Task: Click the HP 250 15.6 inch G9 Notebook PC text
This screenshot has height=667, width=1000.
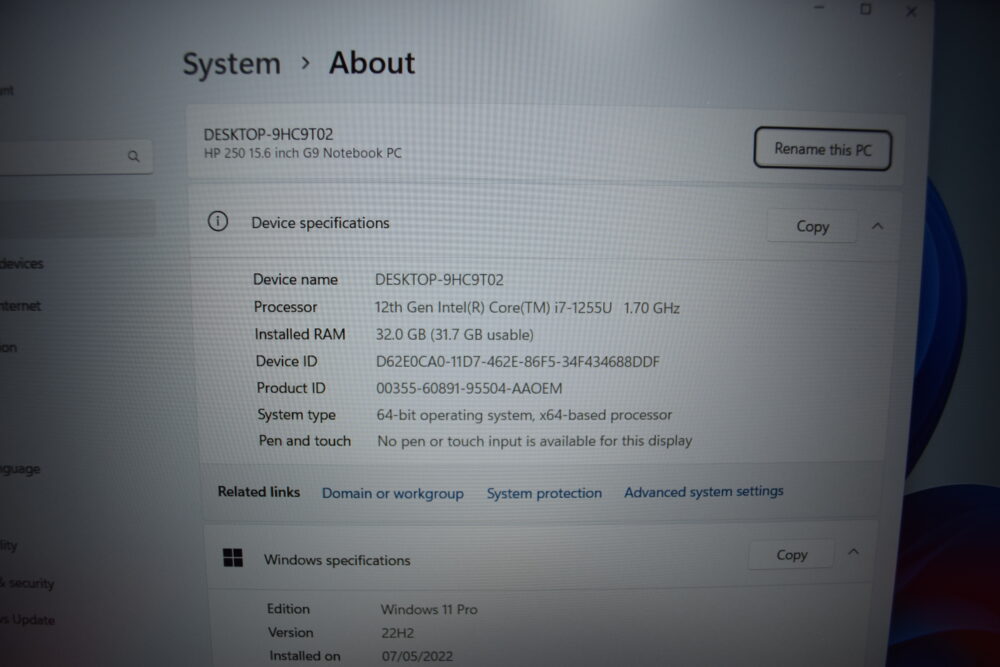Action: coord(303,154)
